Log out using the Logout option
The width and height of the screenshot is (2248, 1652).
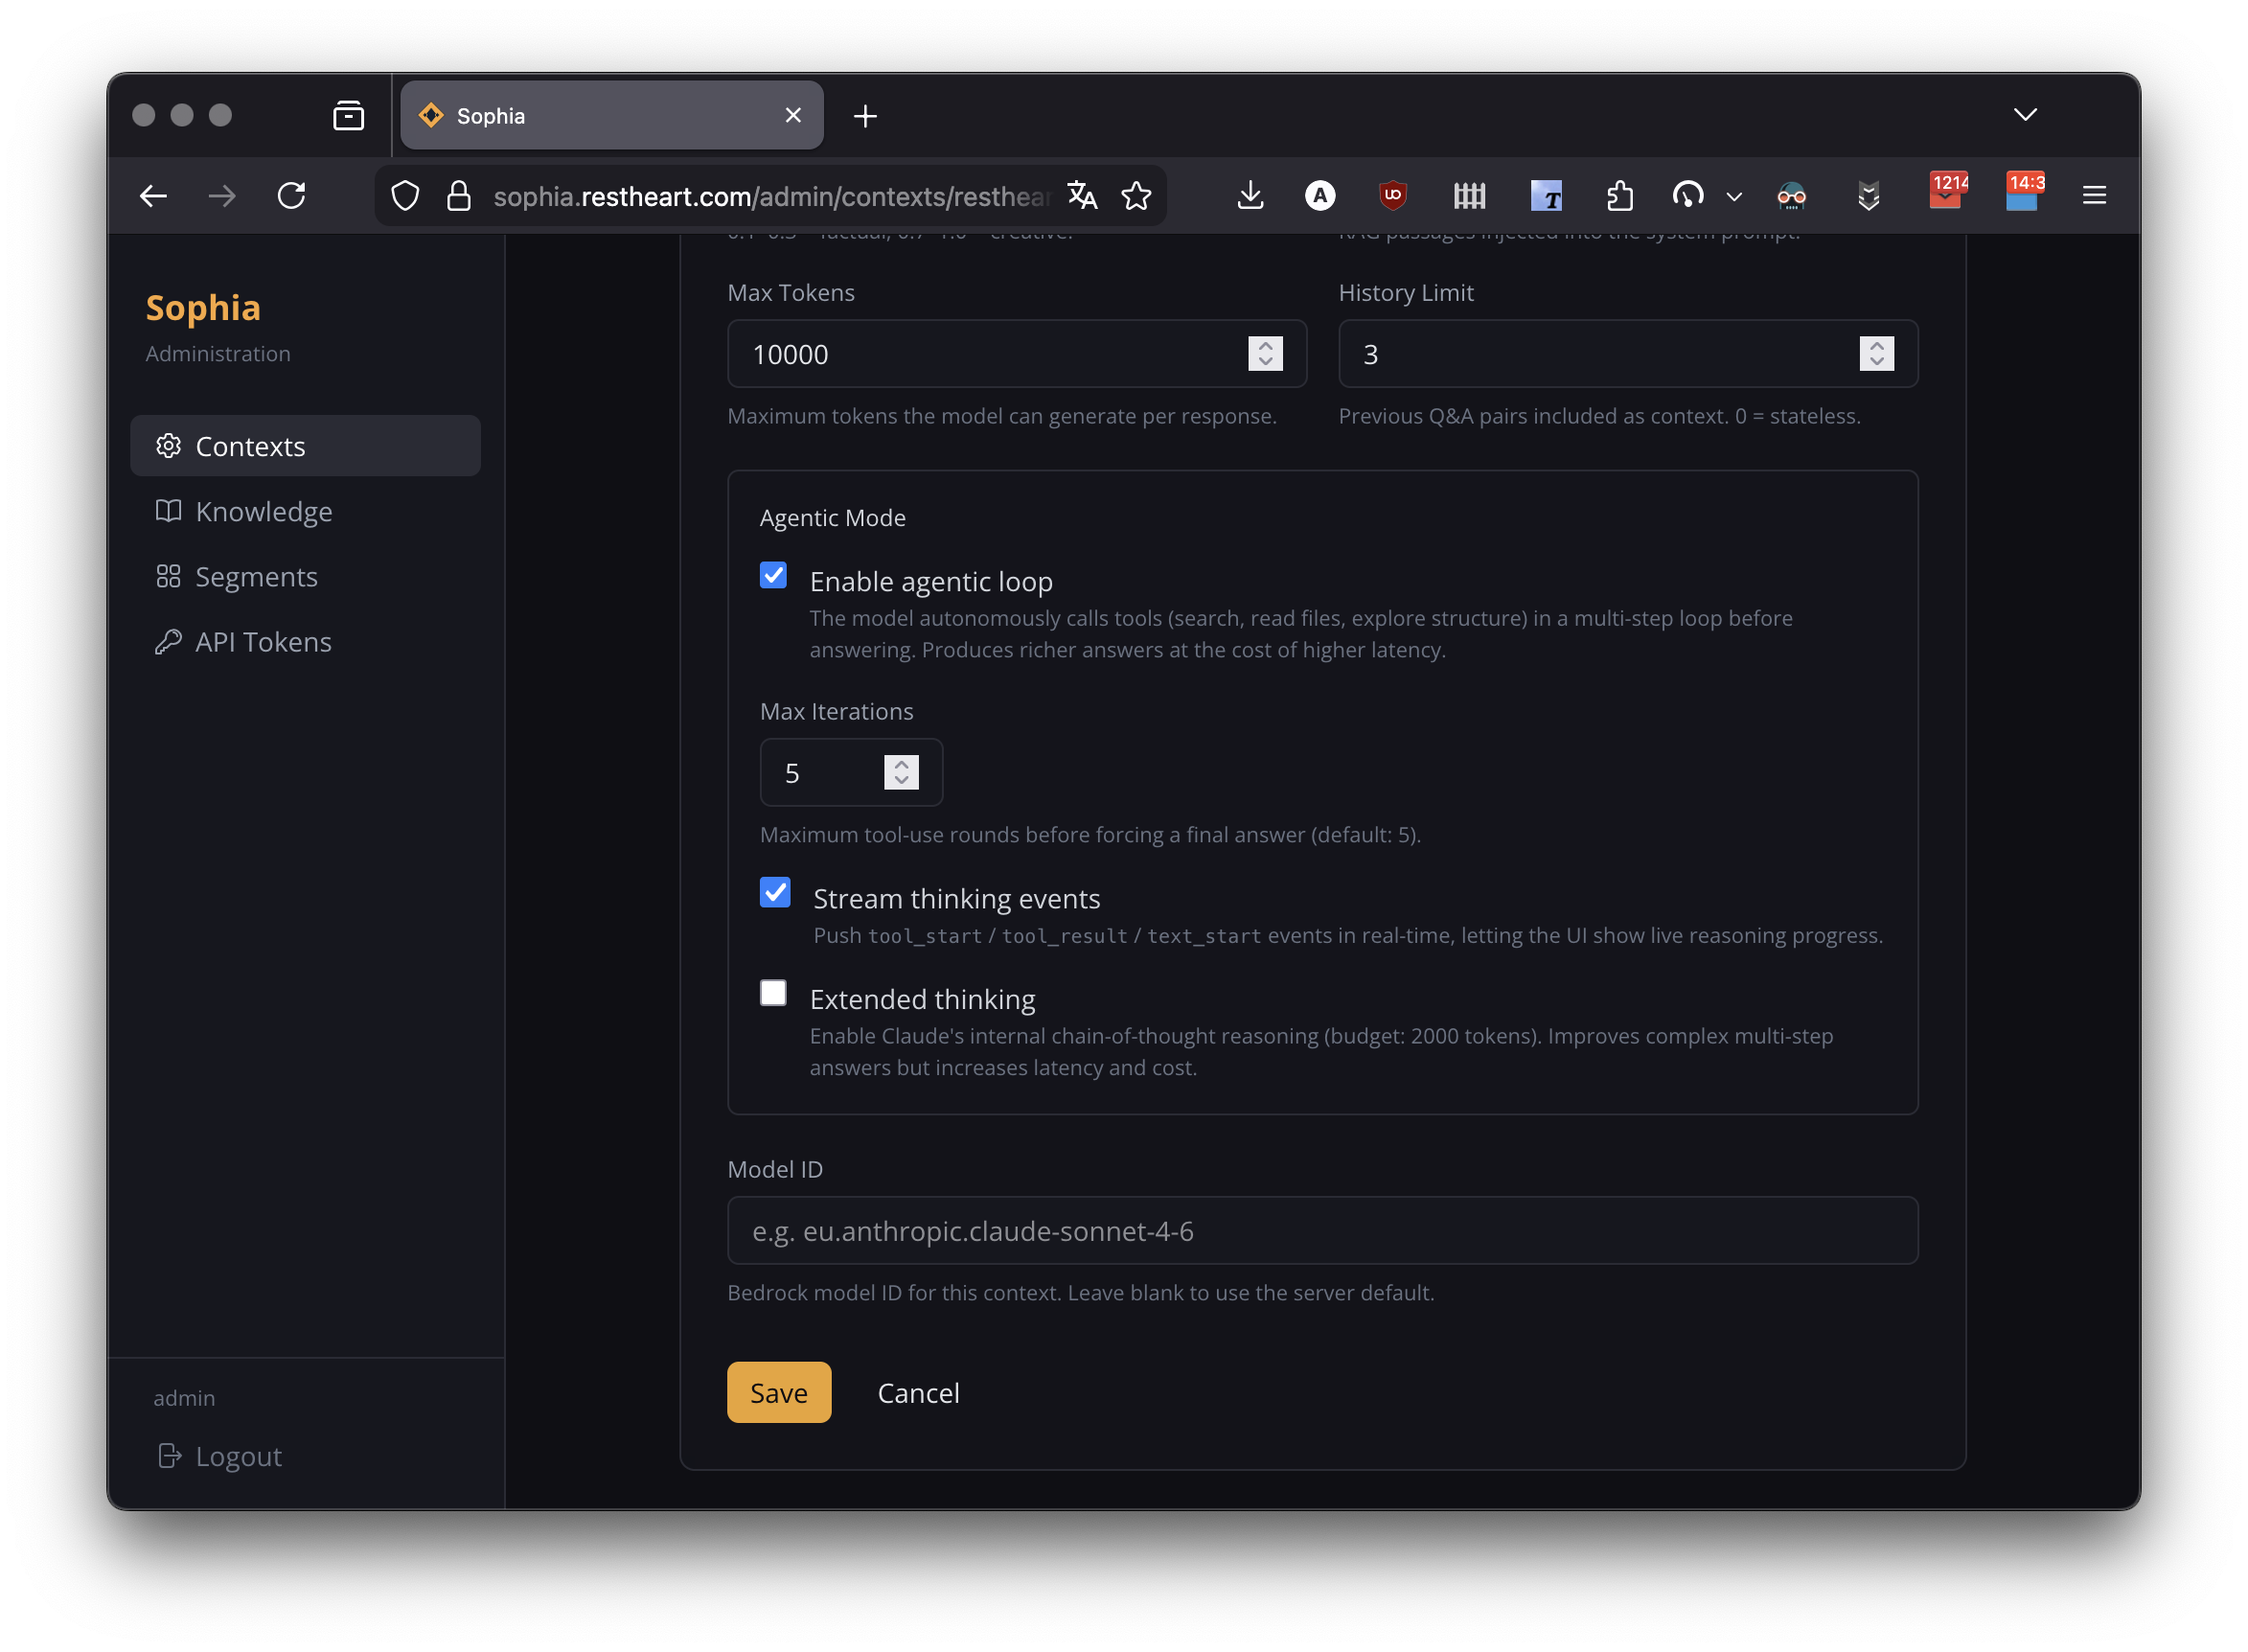tap(220, 1456)
